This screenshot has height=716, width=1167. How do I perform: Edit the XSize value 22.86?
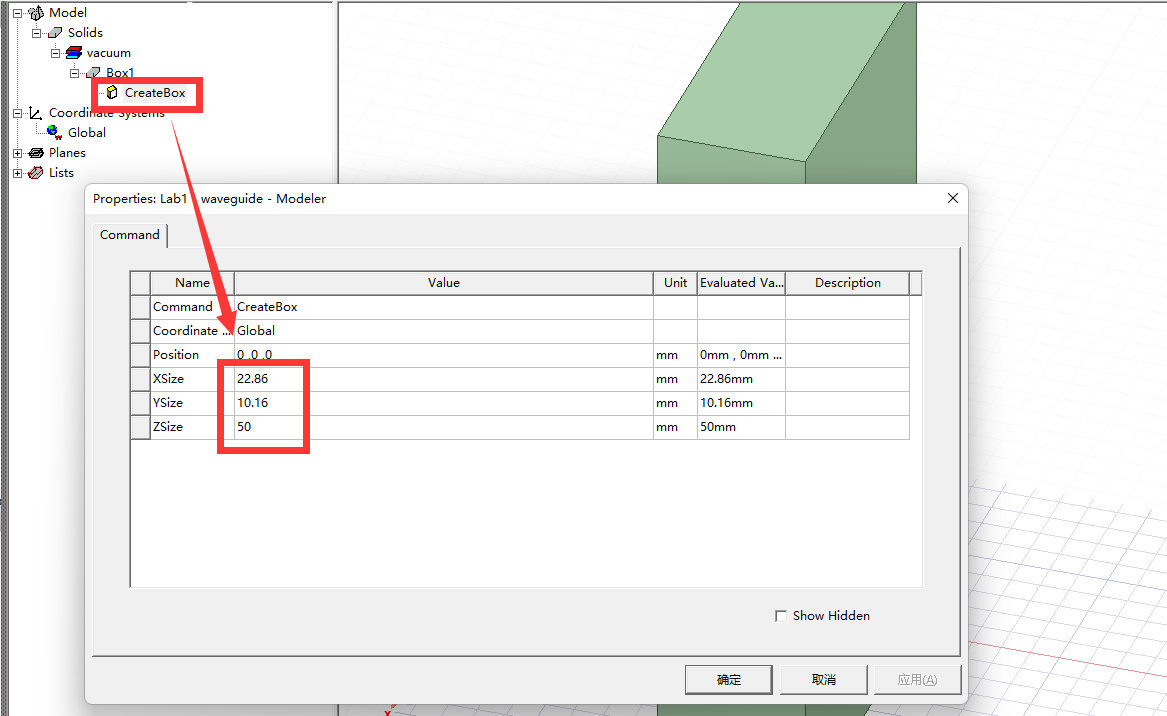444,379
